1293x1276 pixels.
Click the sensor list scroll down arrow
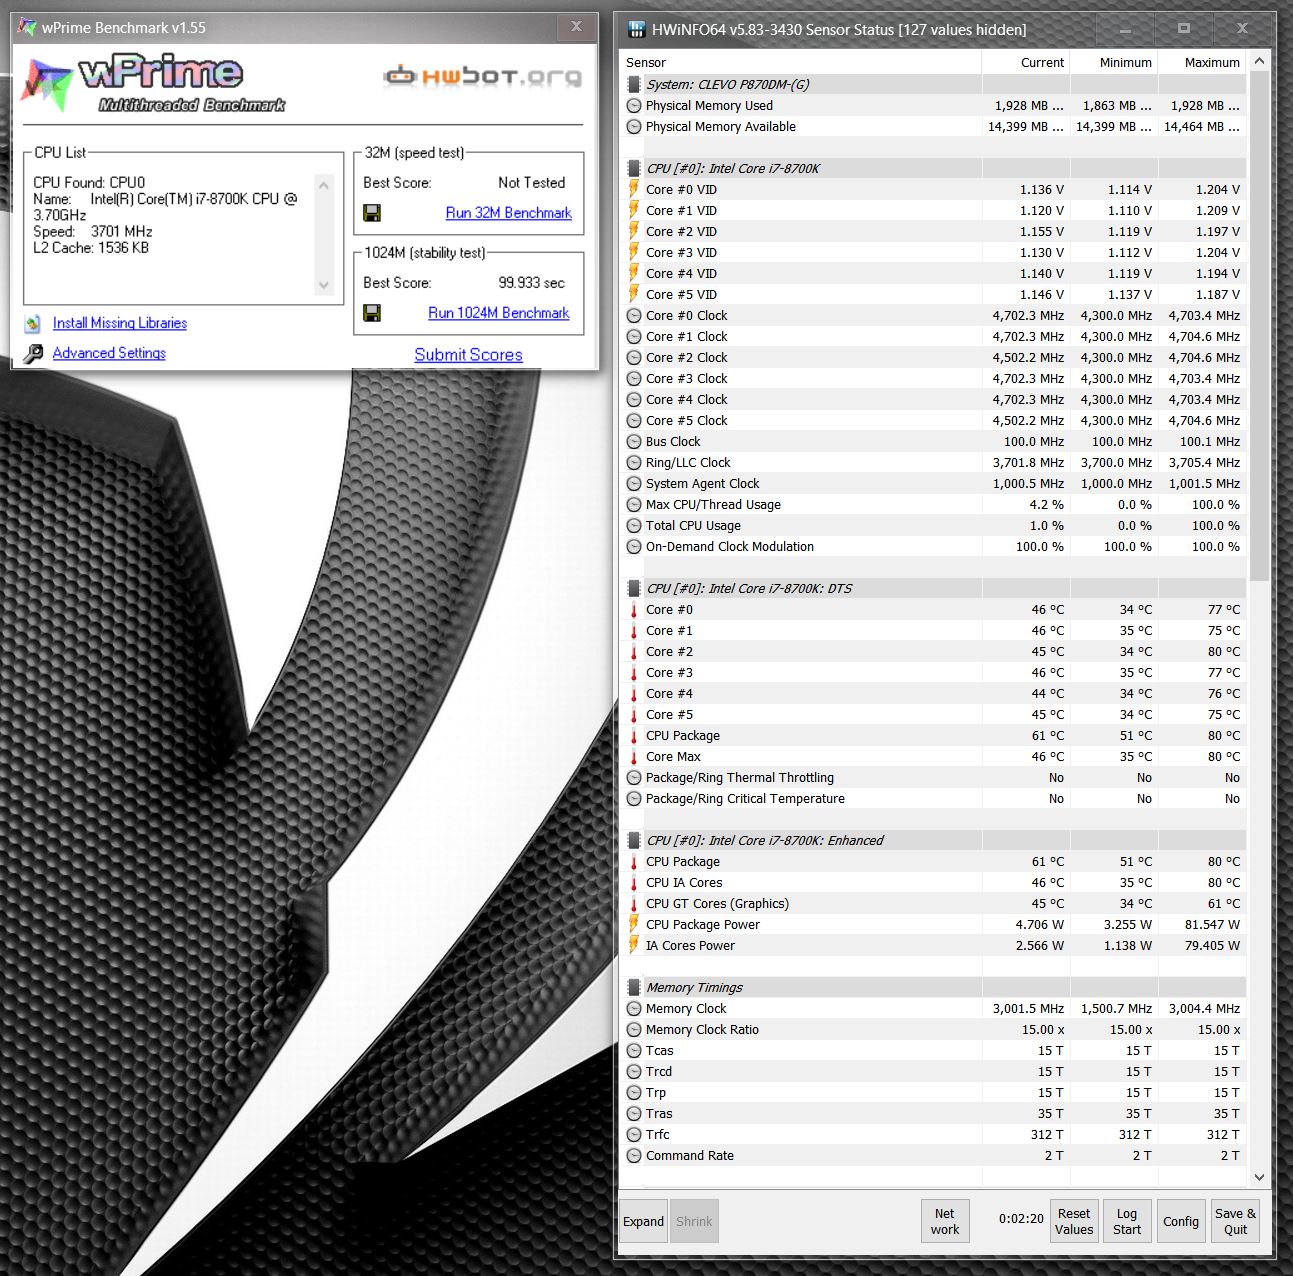1259,1177
